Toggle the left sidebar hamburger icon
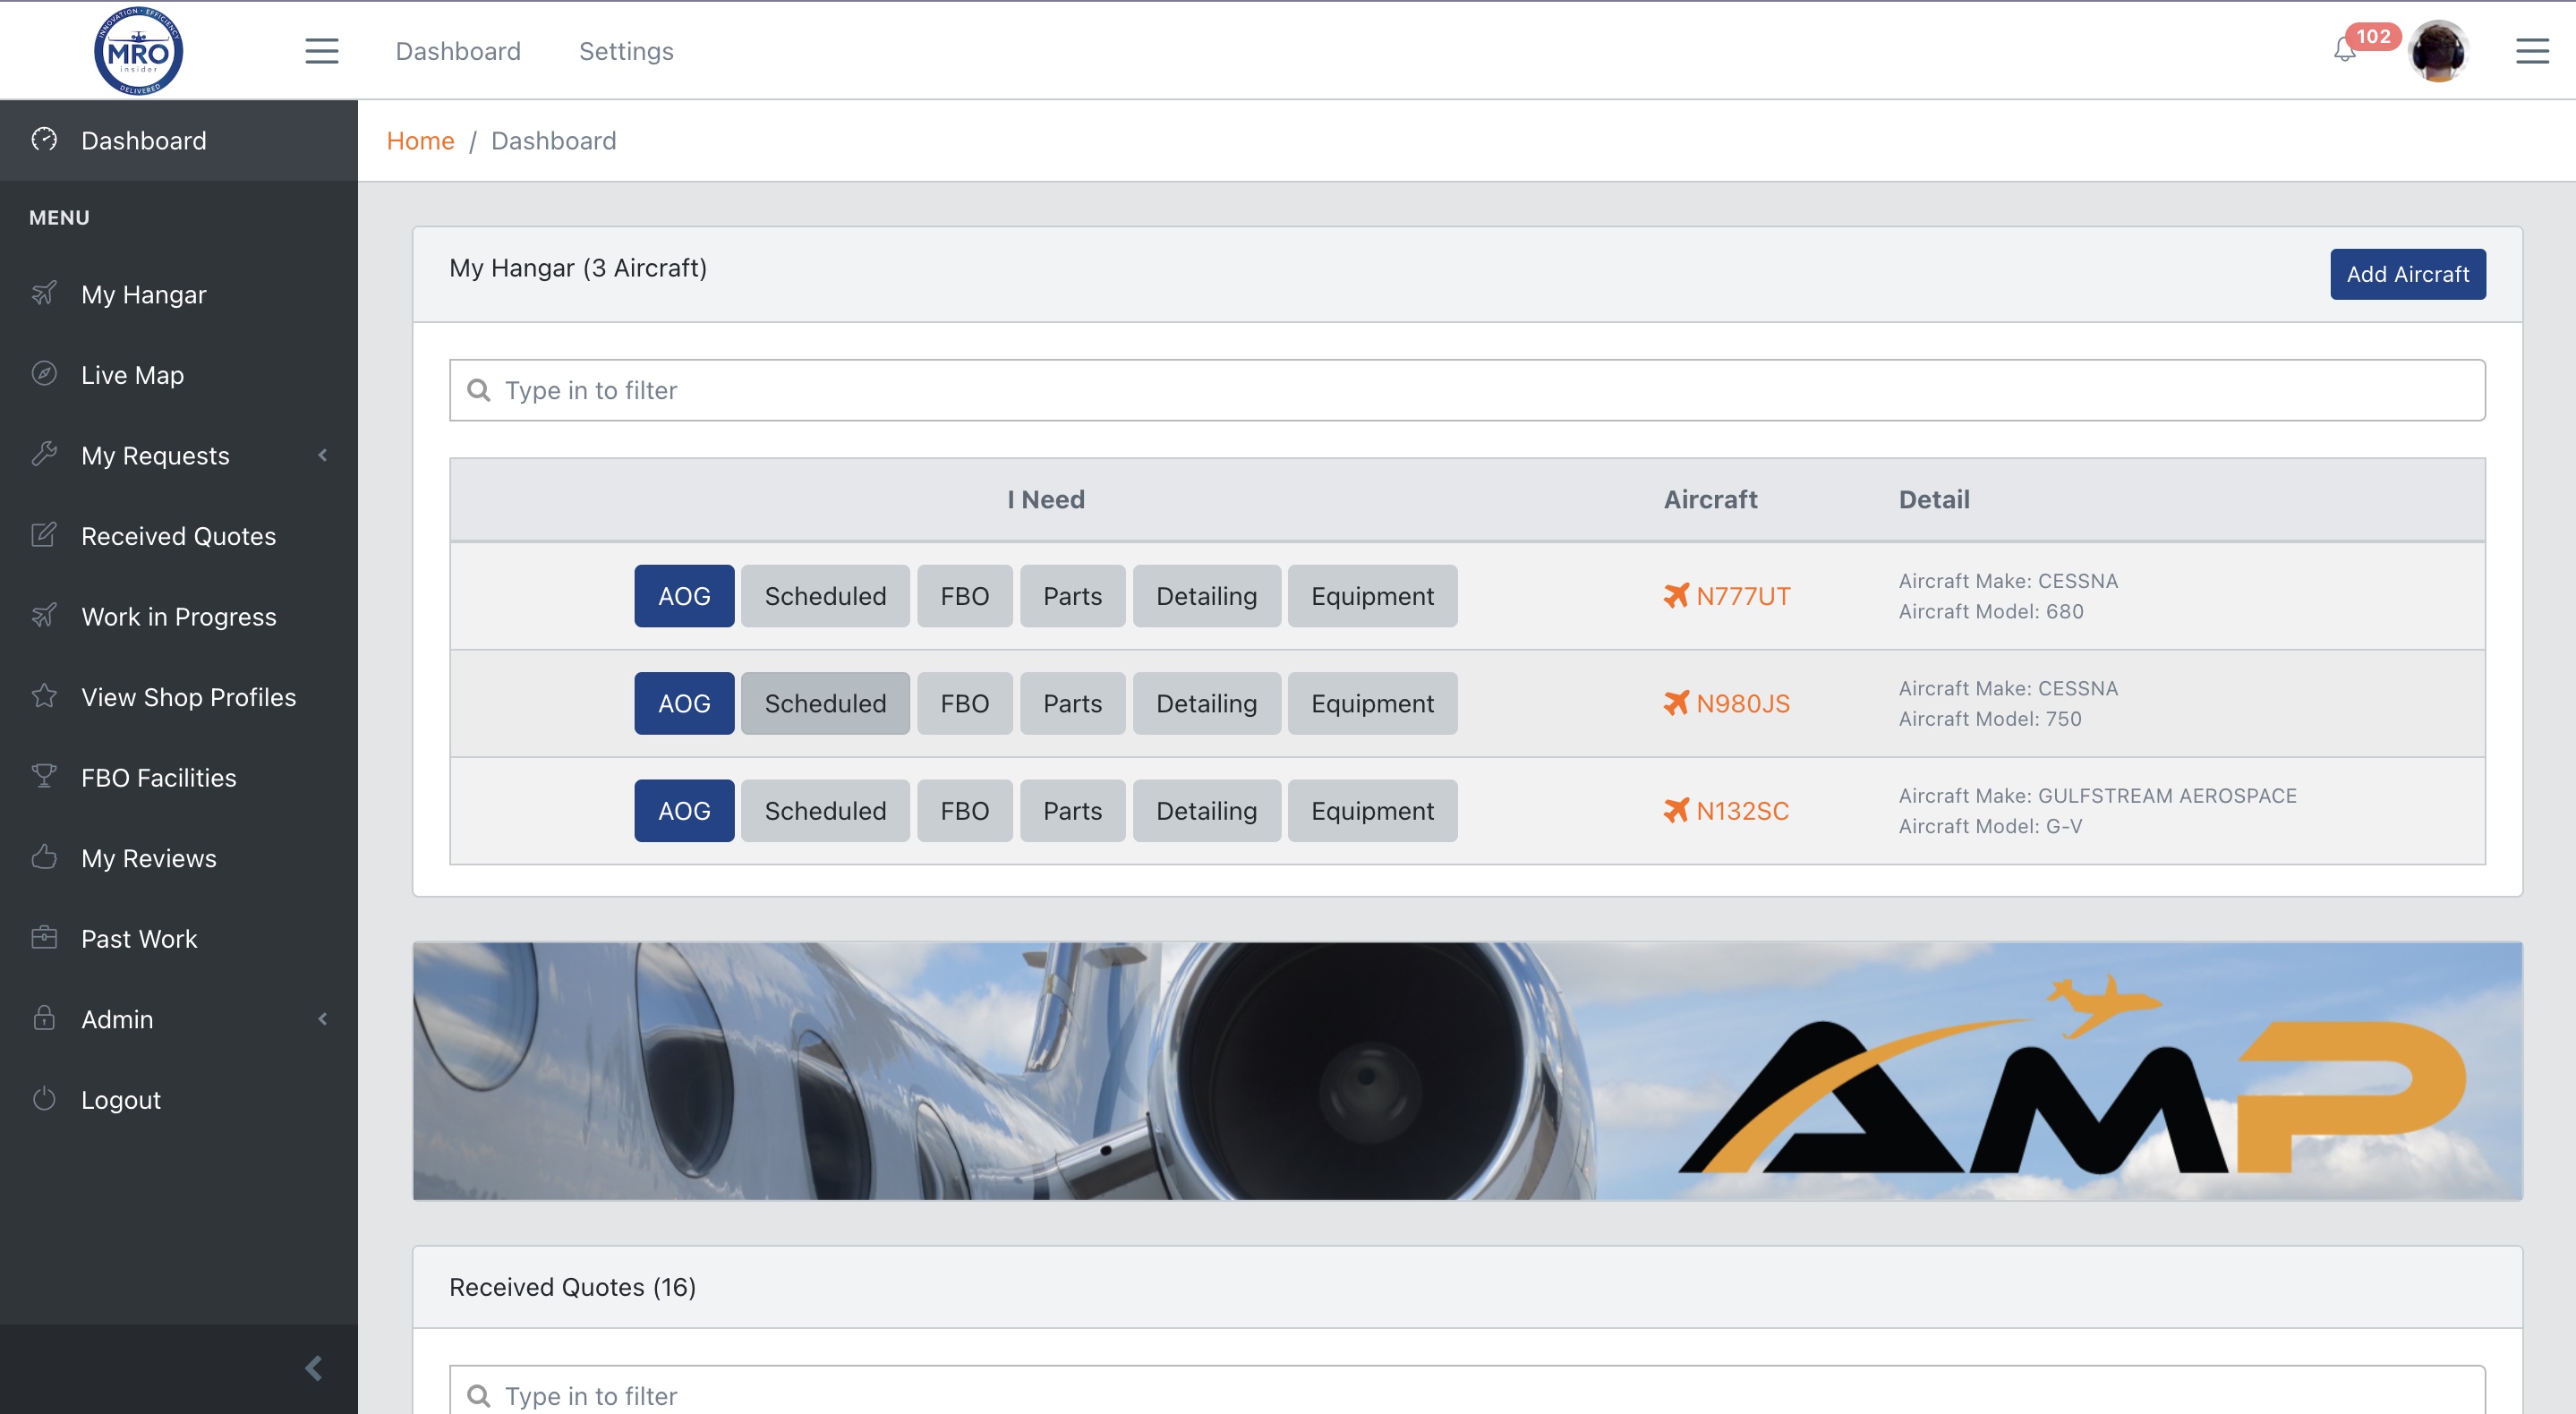Screen dimensions: 2576x1414 pyautogui.click(x=321, y=51)
